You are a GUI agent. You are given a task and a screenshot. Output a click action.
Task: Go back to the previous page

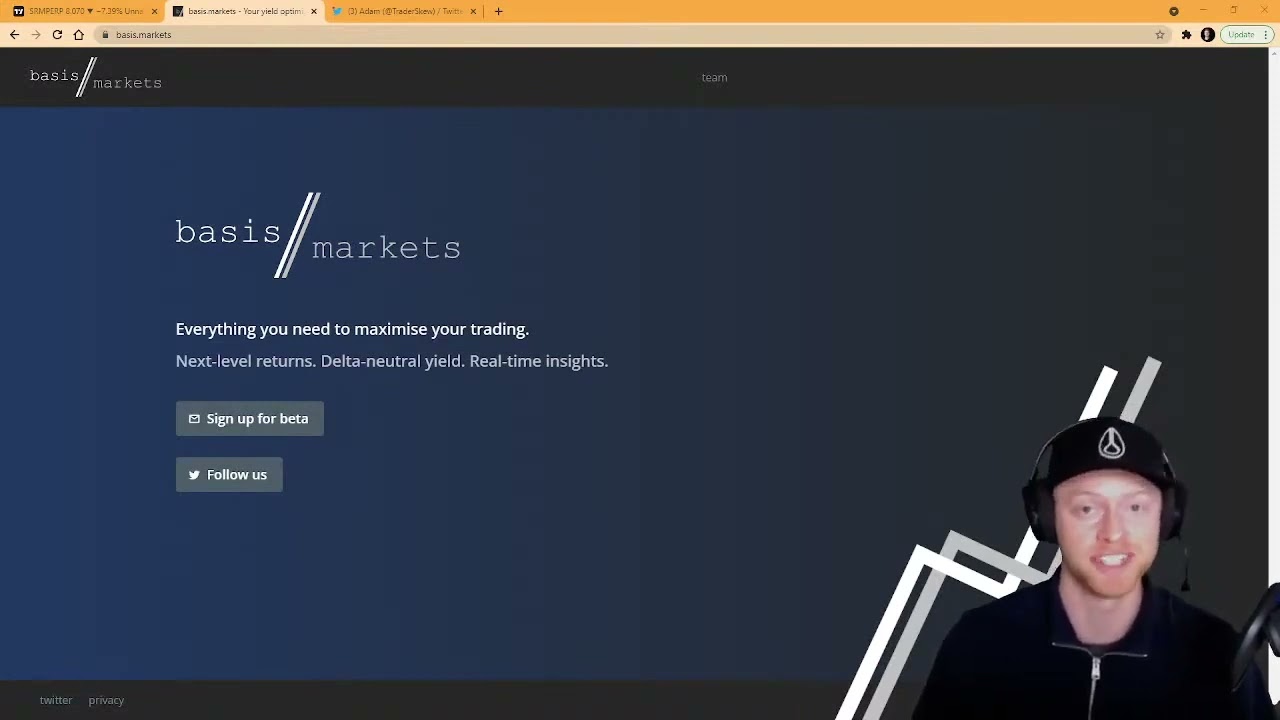(14, 35)
